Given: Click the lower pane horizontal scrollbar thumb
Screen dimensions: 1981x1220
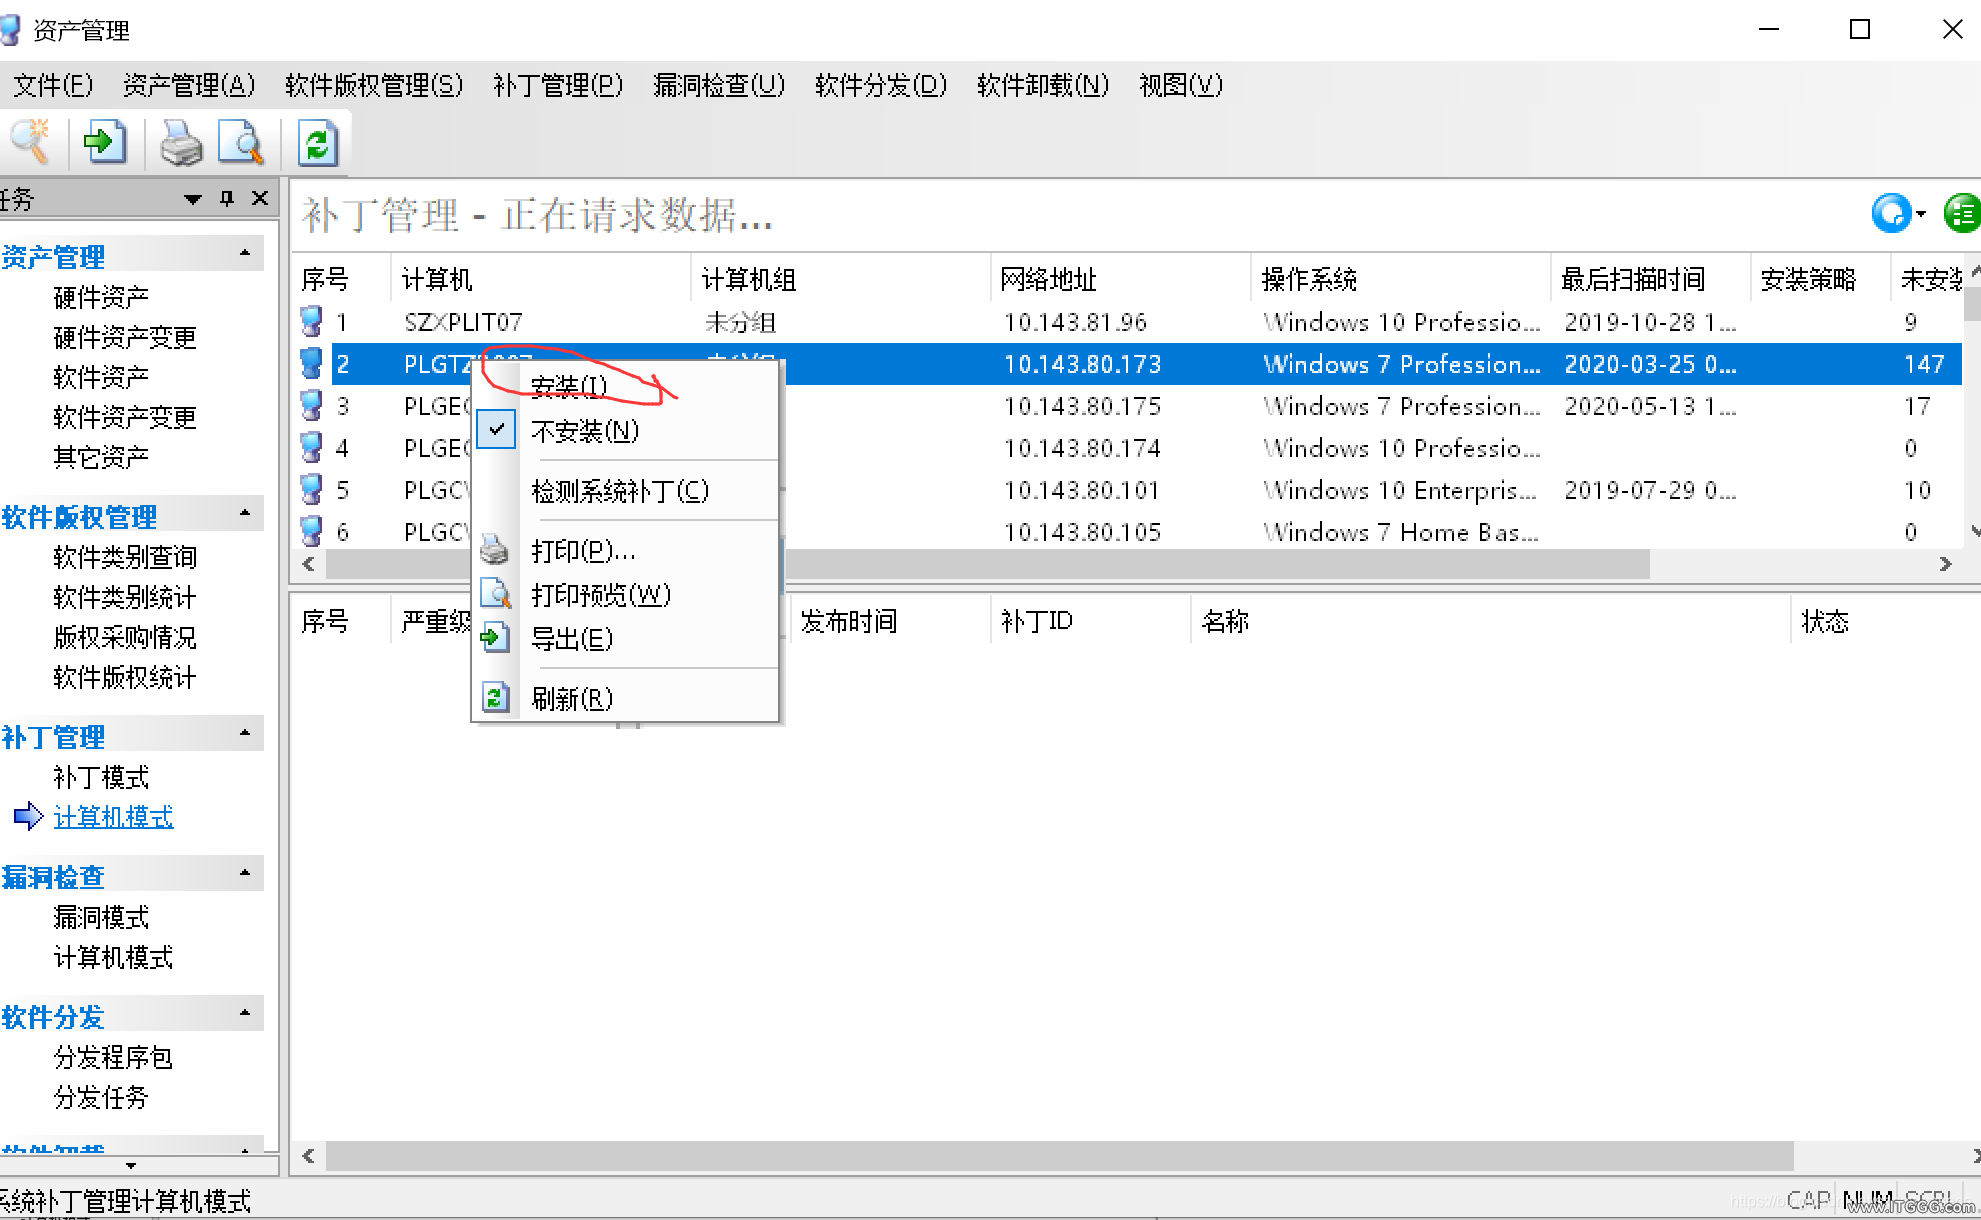Looking at the screenshot, I should [x=1060, y=1156].
